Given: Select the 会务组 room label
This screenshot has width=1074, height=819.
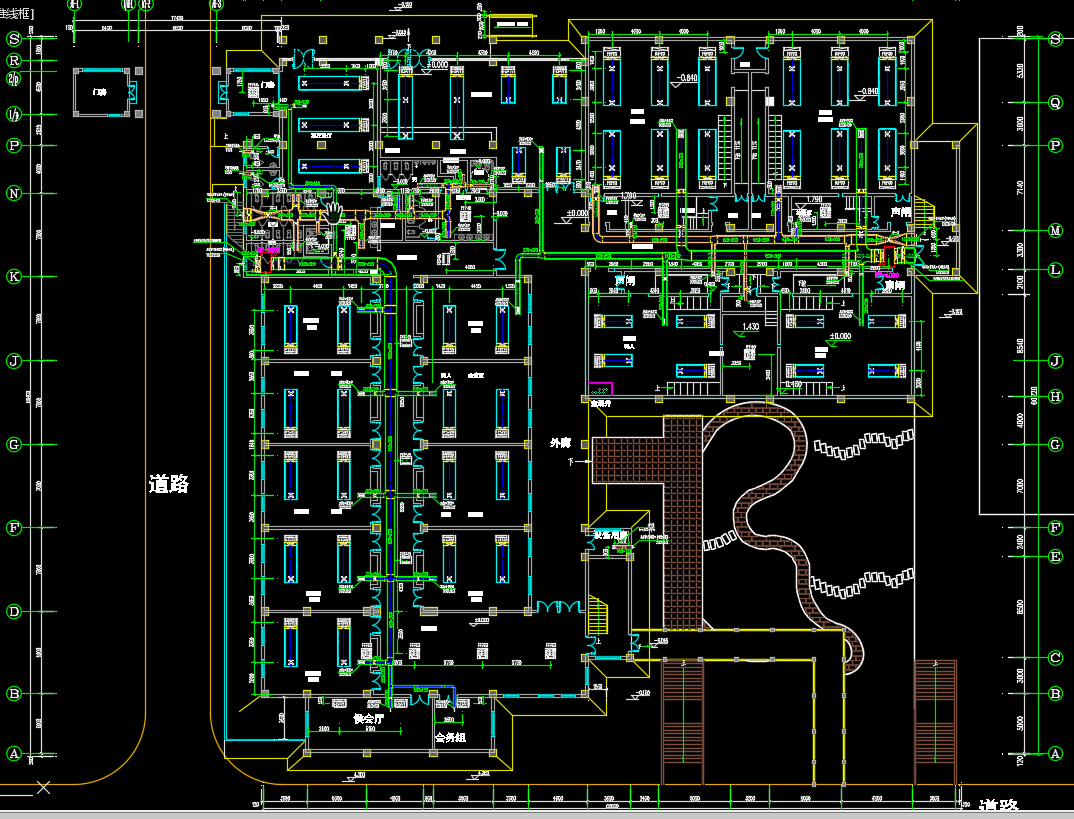Looking at the screenshot, I should pyautogui.click(x=450, y=738).
